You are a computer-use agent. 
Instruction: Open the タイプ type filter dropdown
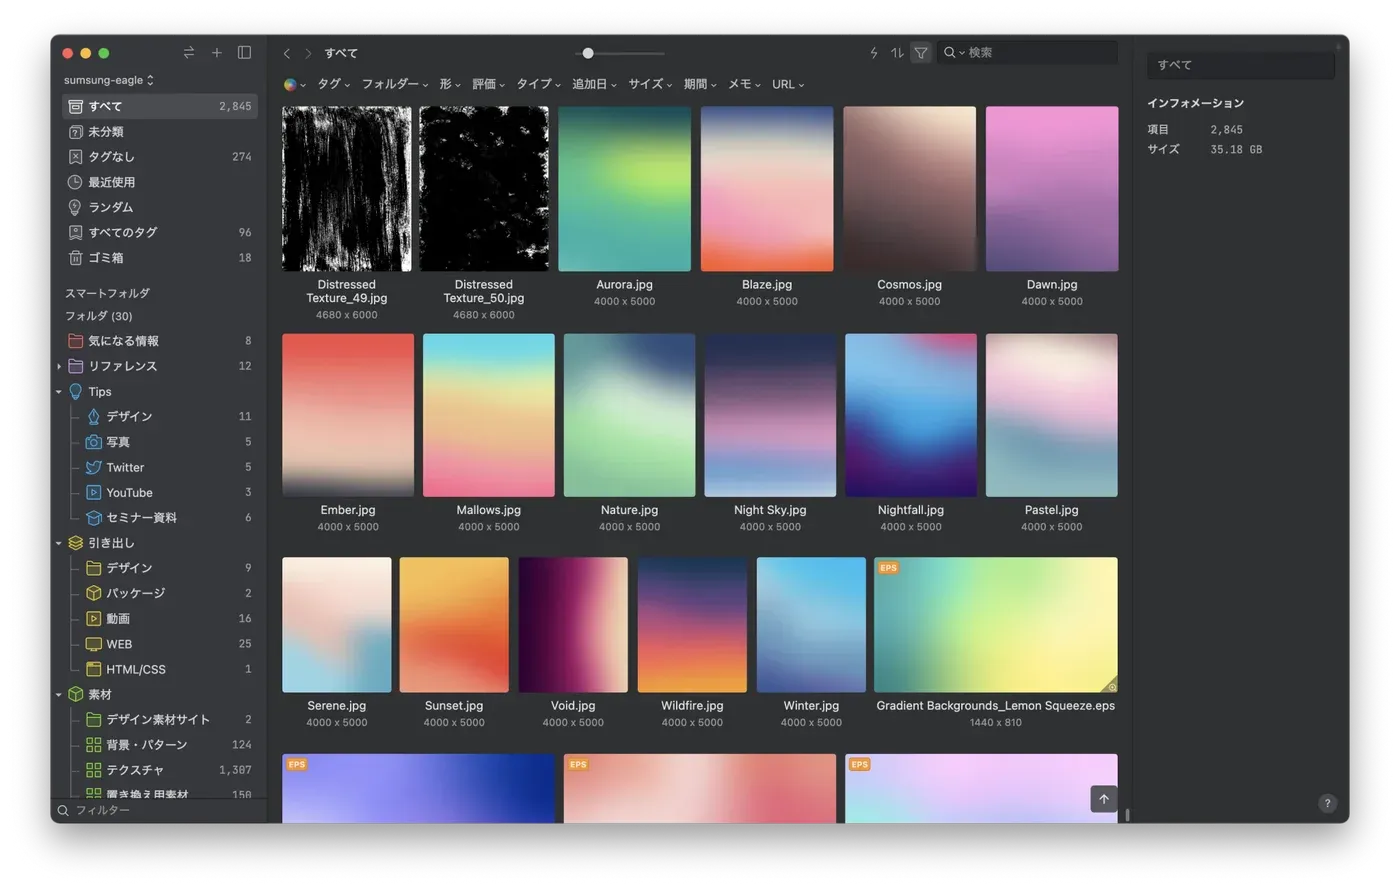coord(539,84)
